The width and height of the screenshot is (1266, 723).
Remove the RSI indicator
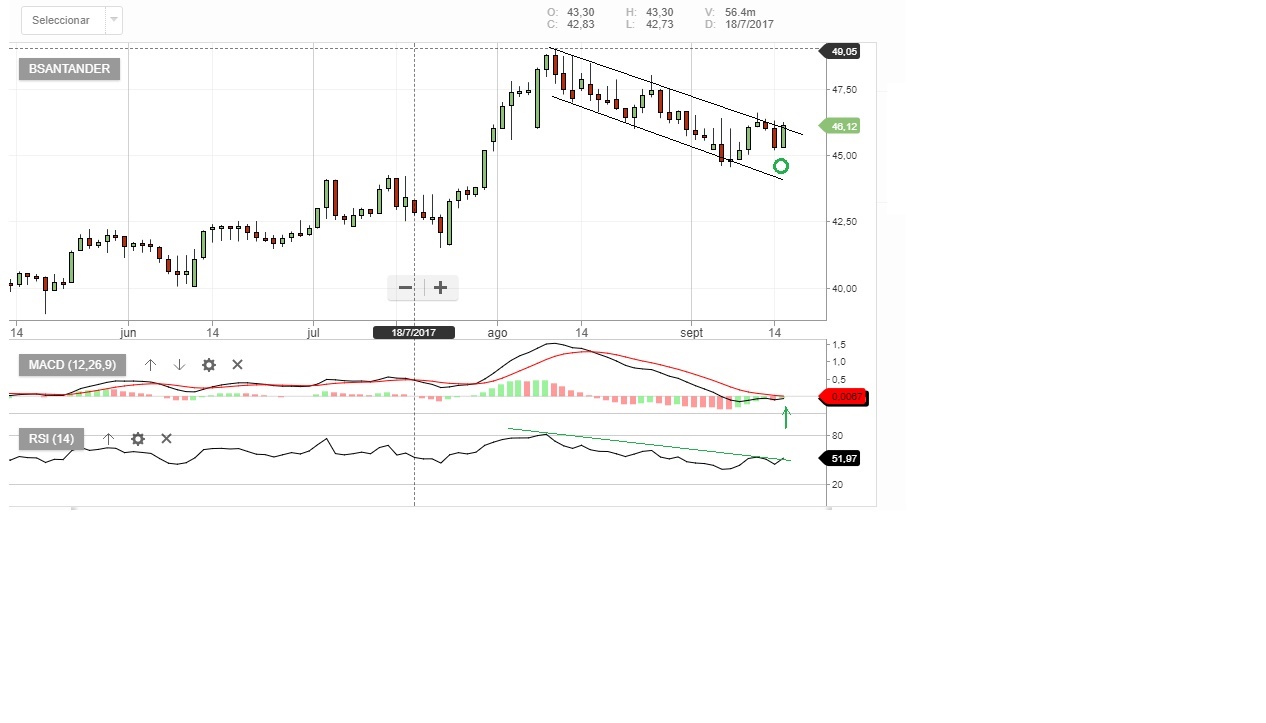coord(166,439)
